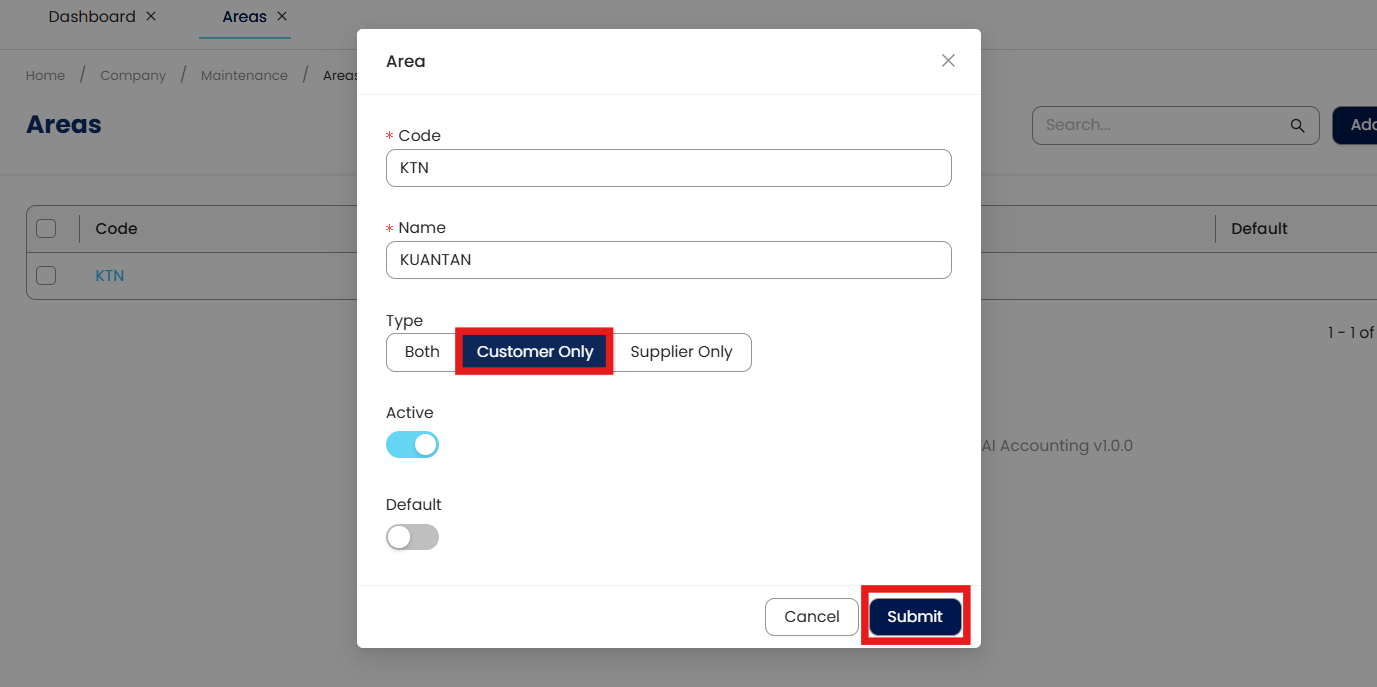Toggle the Active switch off

(412, 445)
